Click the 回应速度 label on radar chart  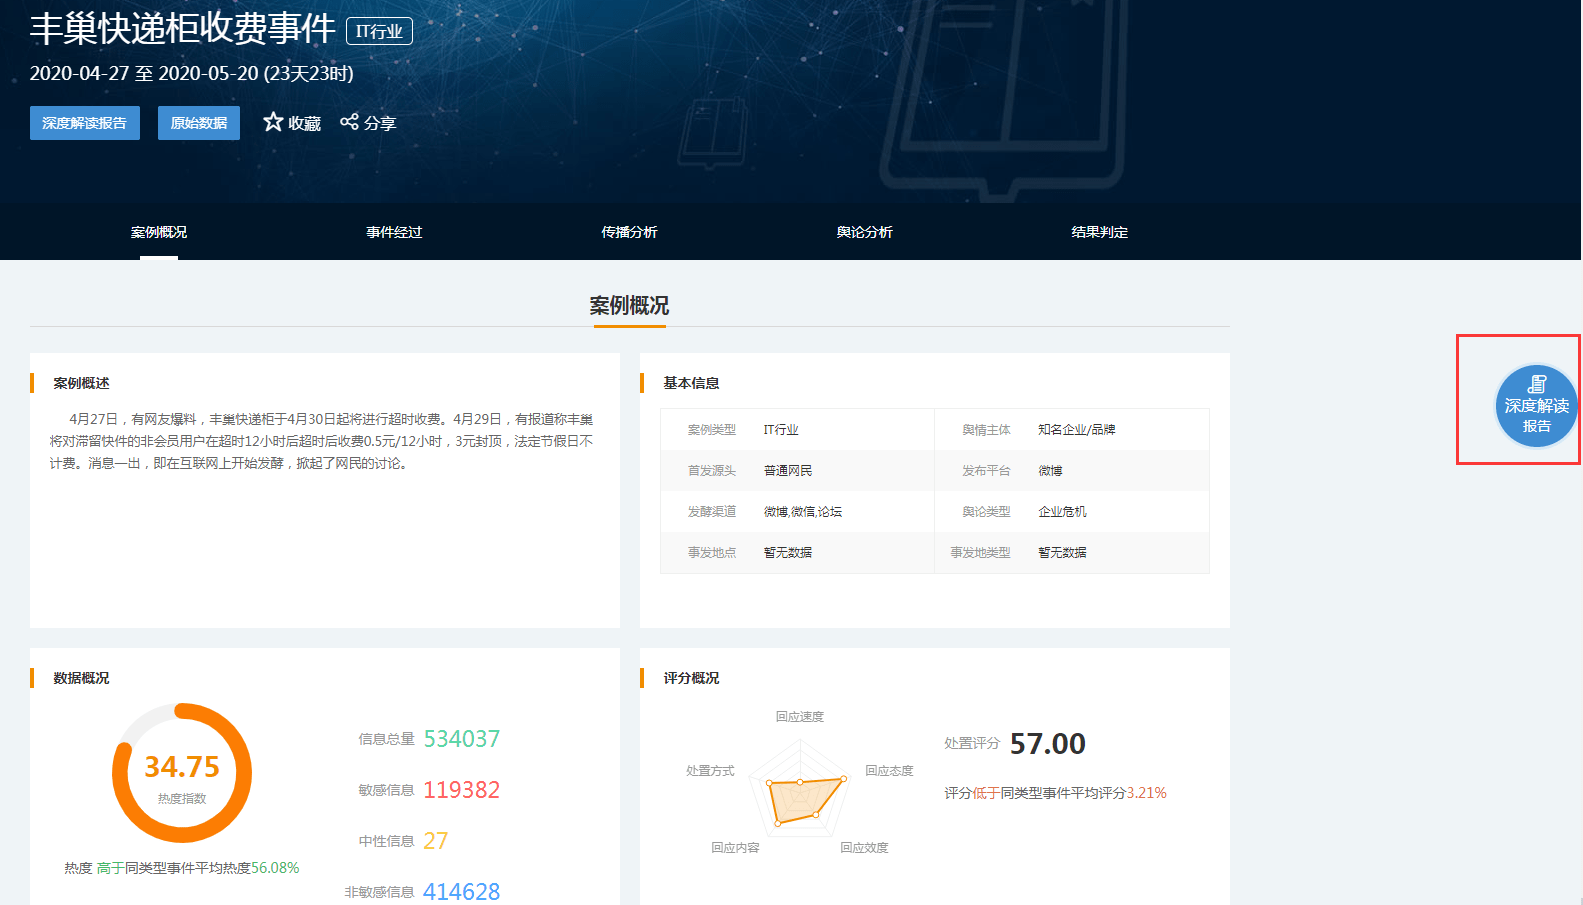coord(800,717)
